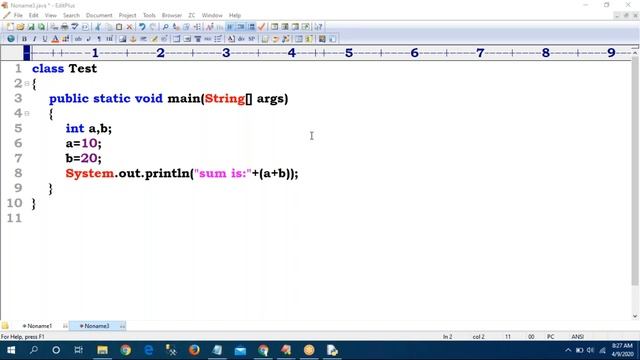Click the 'col 2' status bar entry

[478, 337]
